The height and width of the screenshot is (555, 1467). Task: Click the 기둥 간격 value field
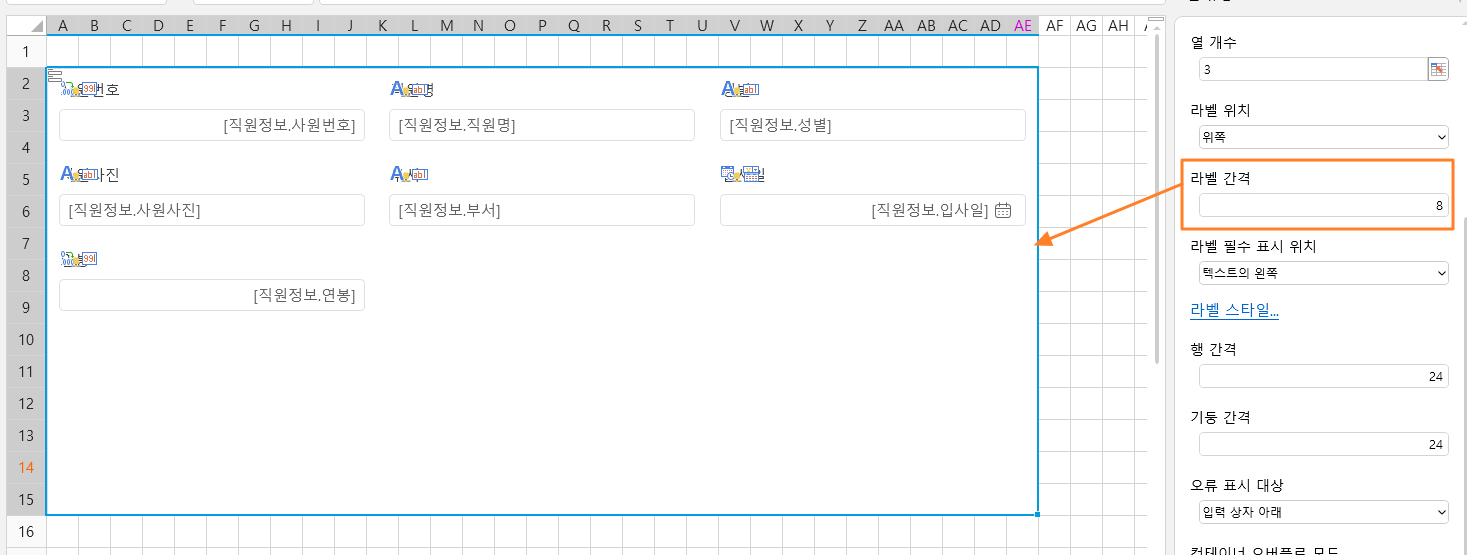coord(1324,444)
